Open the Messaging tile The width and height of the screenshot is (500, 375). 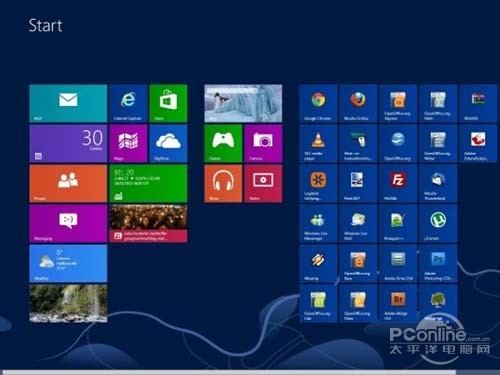68,223
